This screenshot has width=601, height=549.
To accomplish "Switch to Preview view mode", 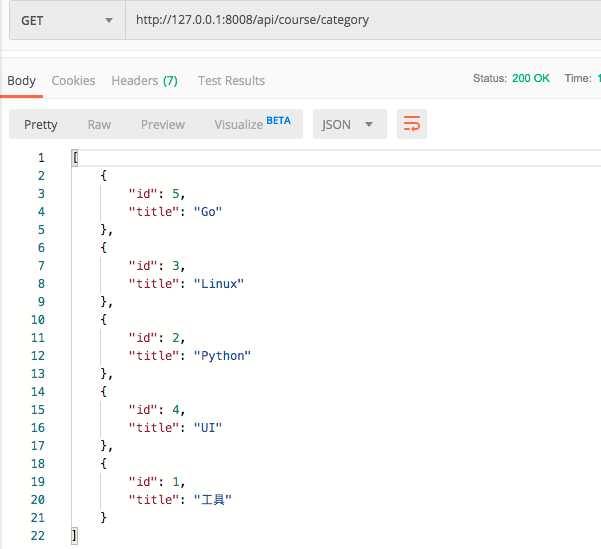I will coord(162,124).
